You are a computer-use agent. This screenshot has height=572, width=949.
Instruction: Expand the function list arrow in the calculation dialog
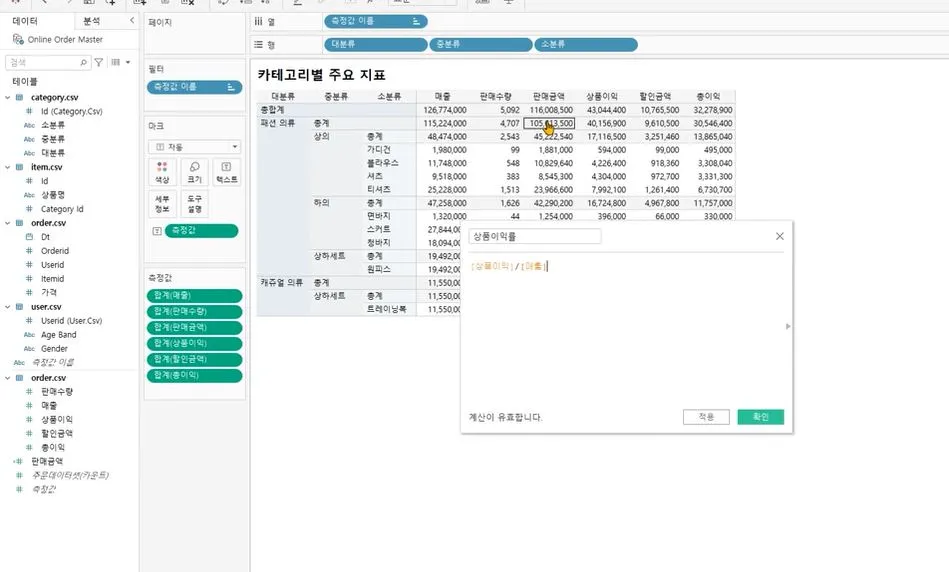[787, 326]
